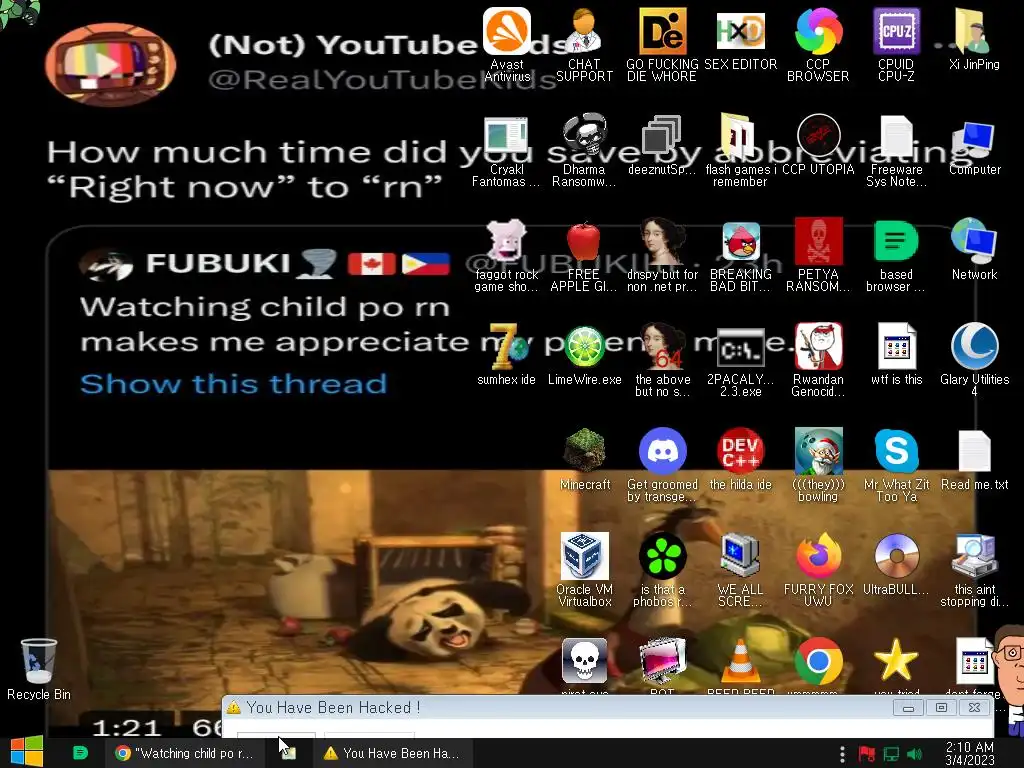Click the red flag tray icon
The width and height of the screenshot is (1024, 768).
867,754
